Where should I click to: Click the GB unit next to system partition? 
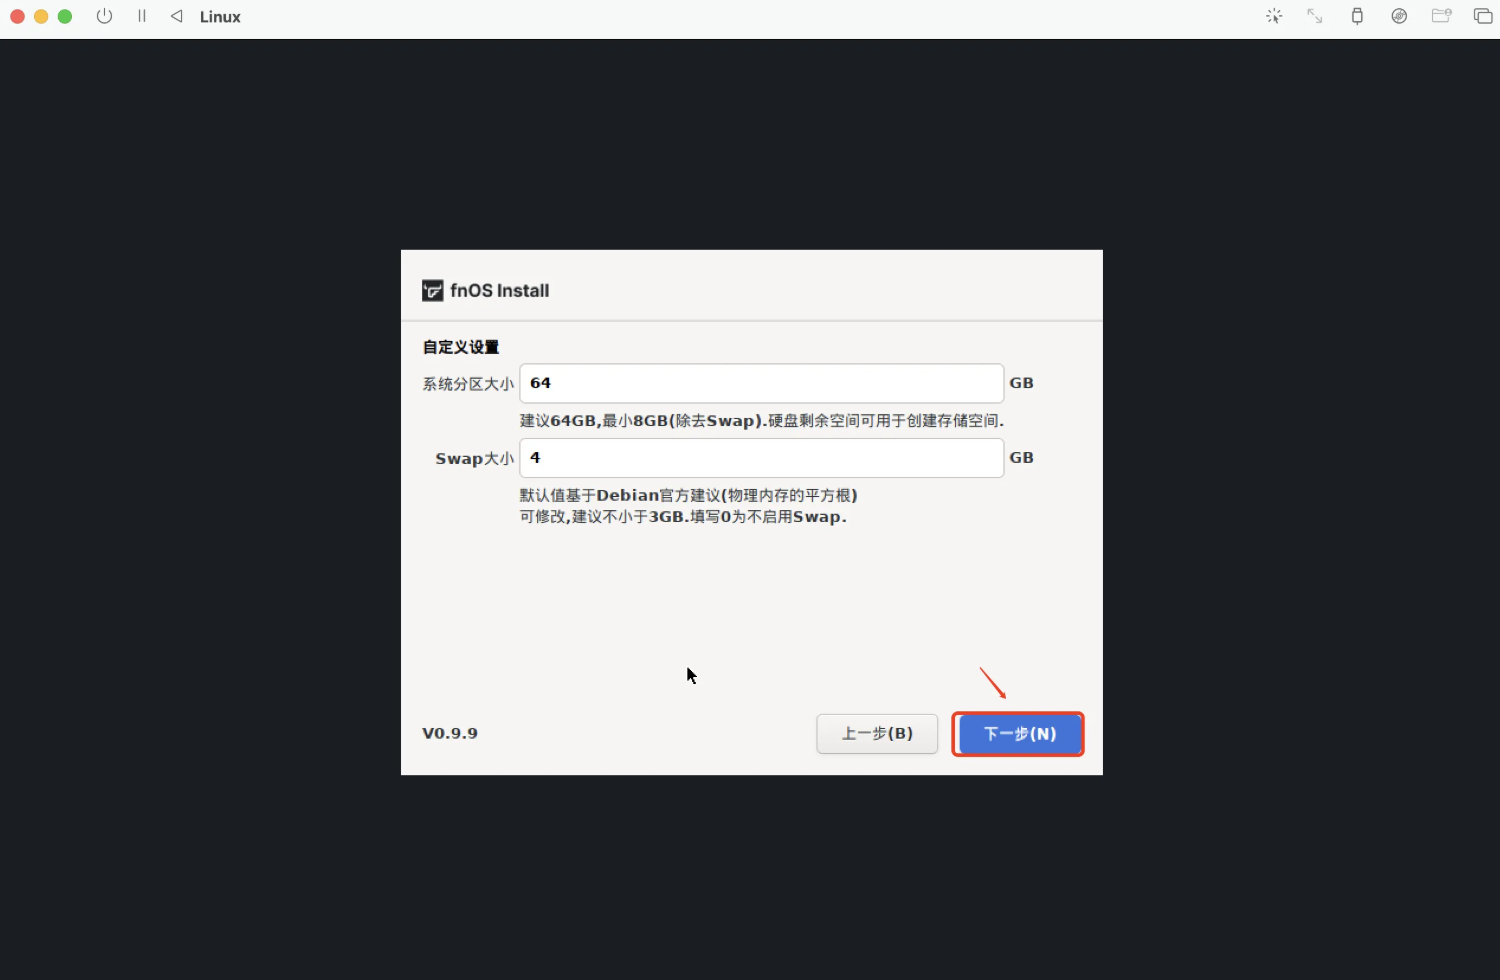coord(1021,383)
